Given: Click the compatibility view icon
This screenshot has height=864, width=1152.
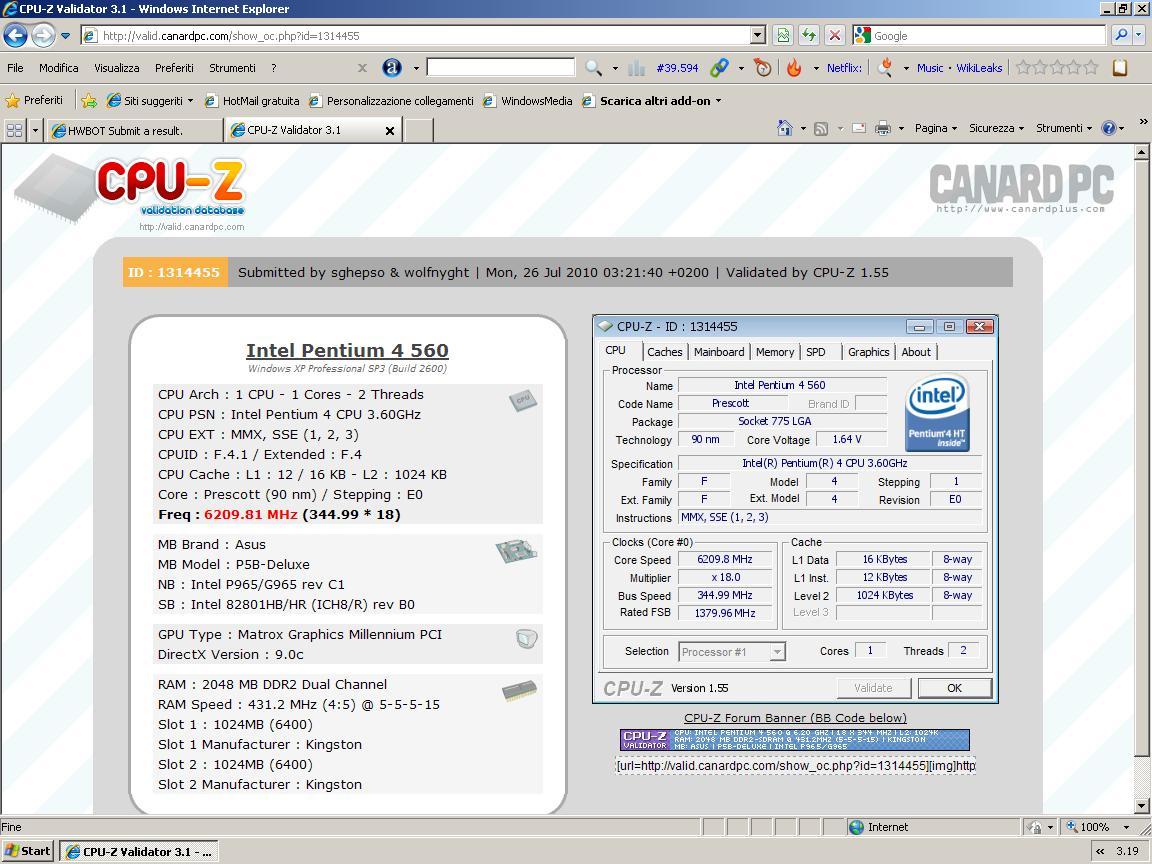Looking at the screenshot, I should (783, 35).
